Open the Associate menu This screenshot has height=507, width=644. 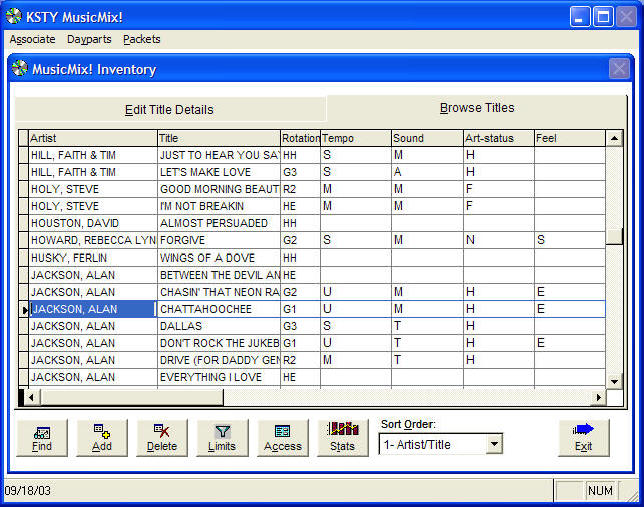pyautogui.click(x=32, y=39)
